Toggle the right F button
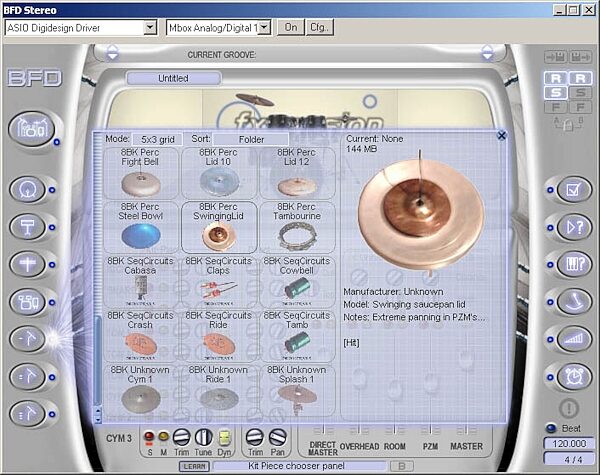Image resolution: width=600 pixels, height=475 pixels. pyautogui.click(x=580, y=107)
